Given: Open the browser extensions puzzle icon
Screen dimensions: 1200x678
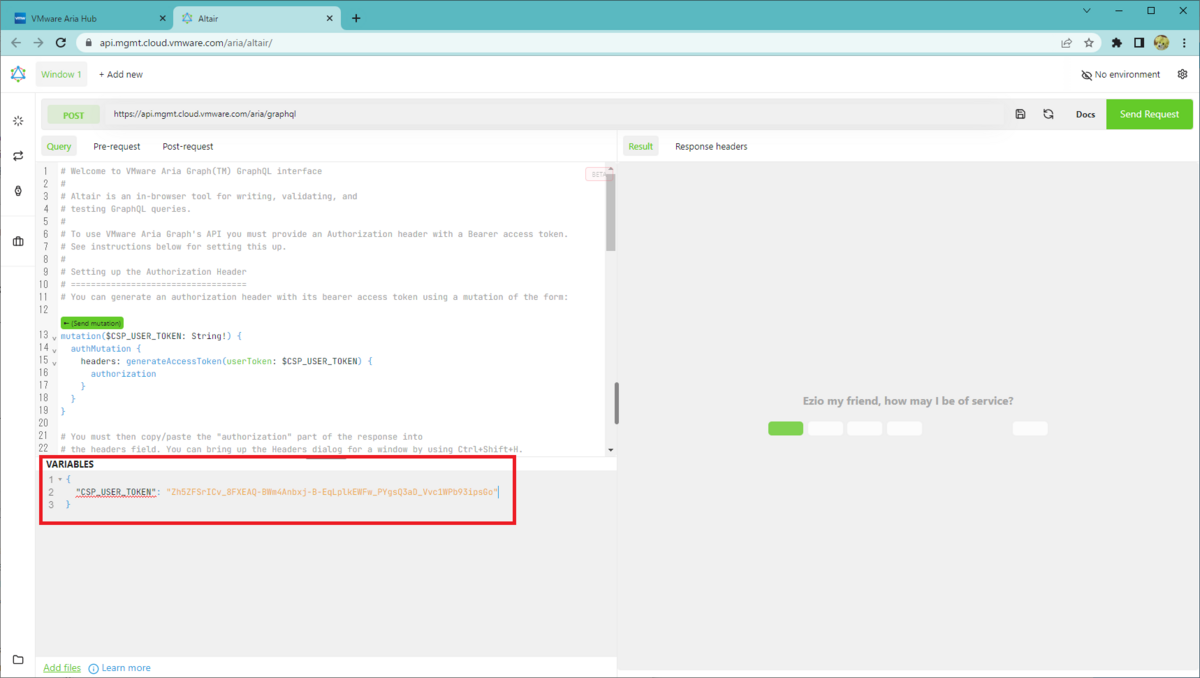Looking at the screenshot, I should click(x=1117, y=43).
